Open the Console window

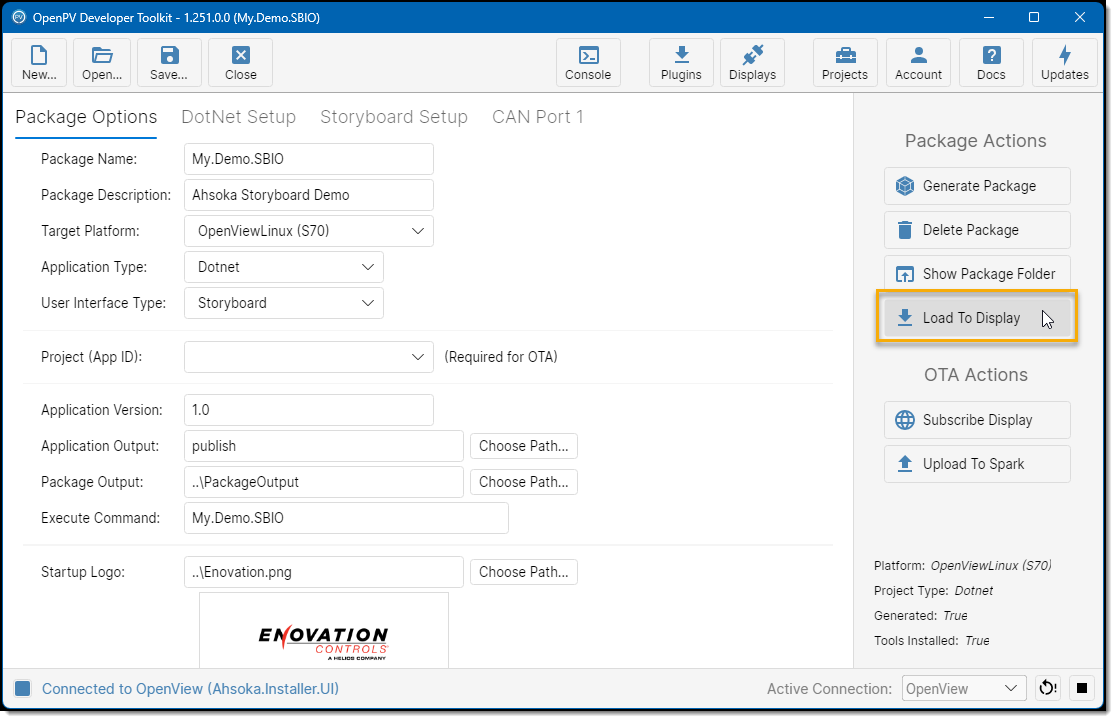[x=588, y=63]
